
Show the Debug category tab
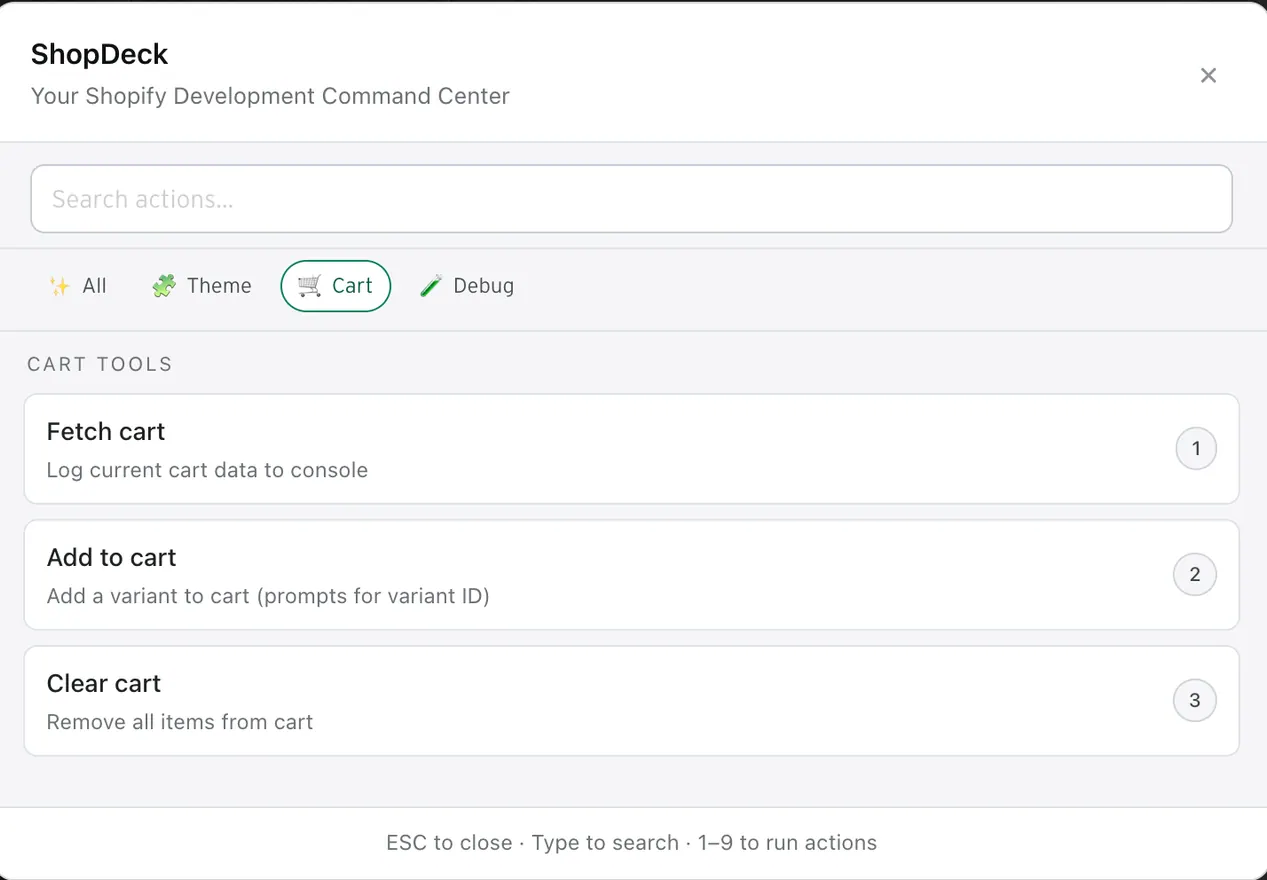467,286
